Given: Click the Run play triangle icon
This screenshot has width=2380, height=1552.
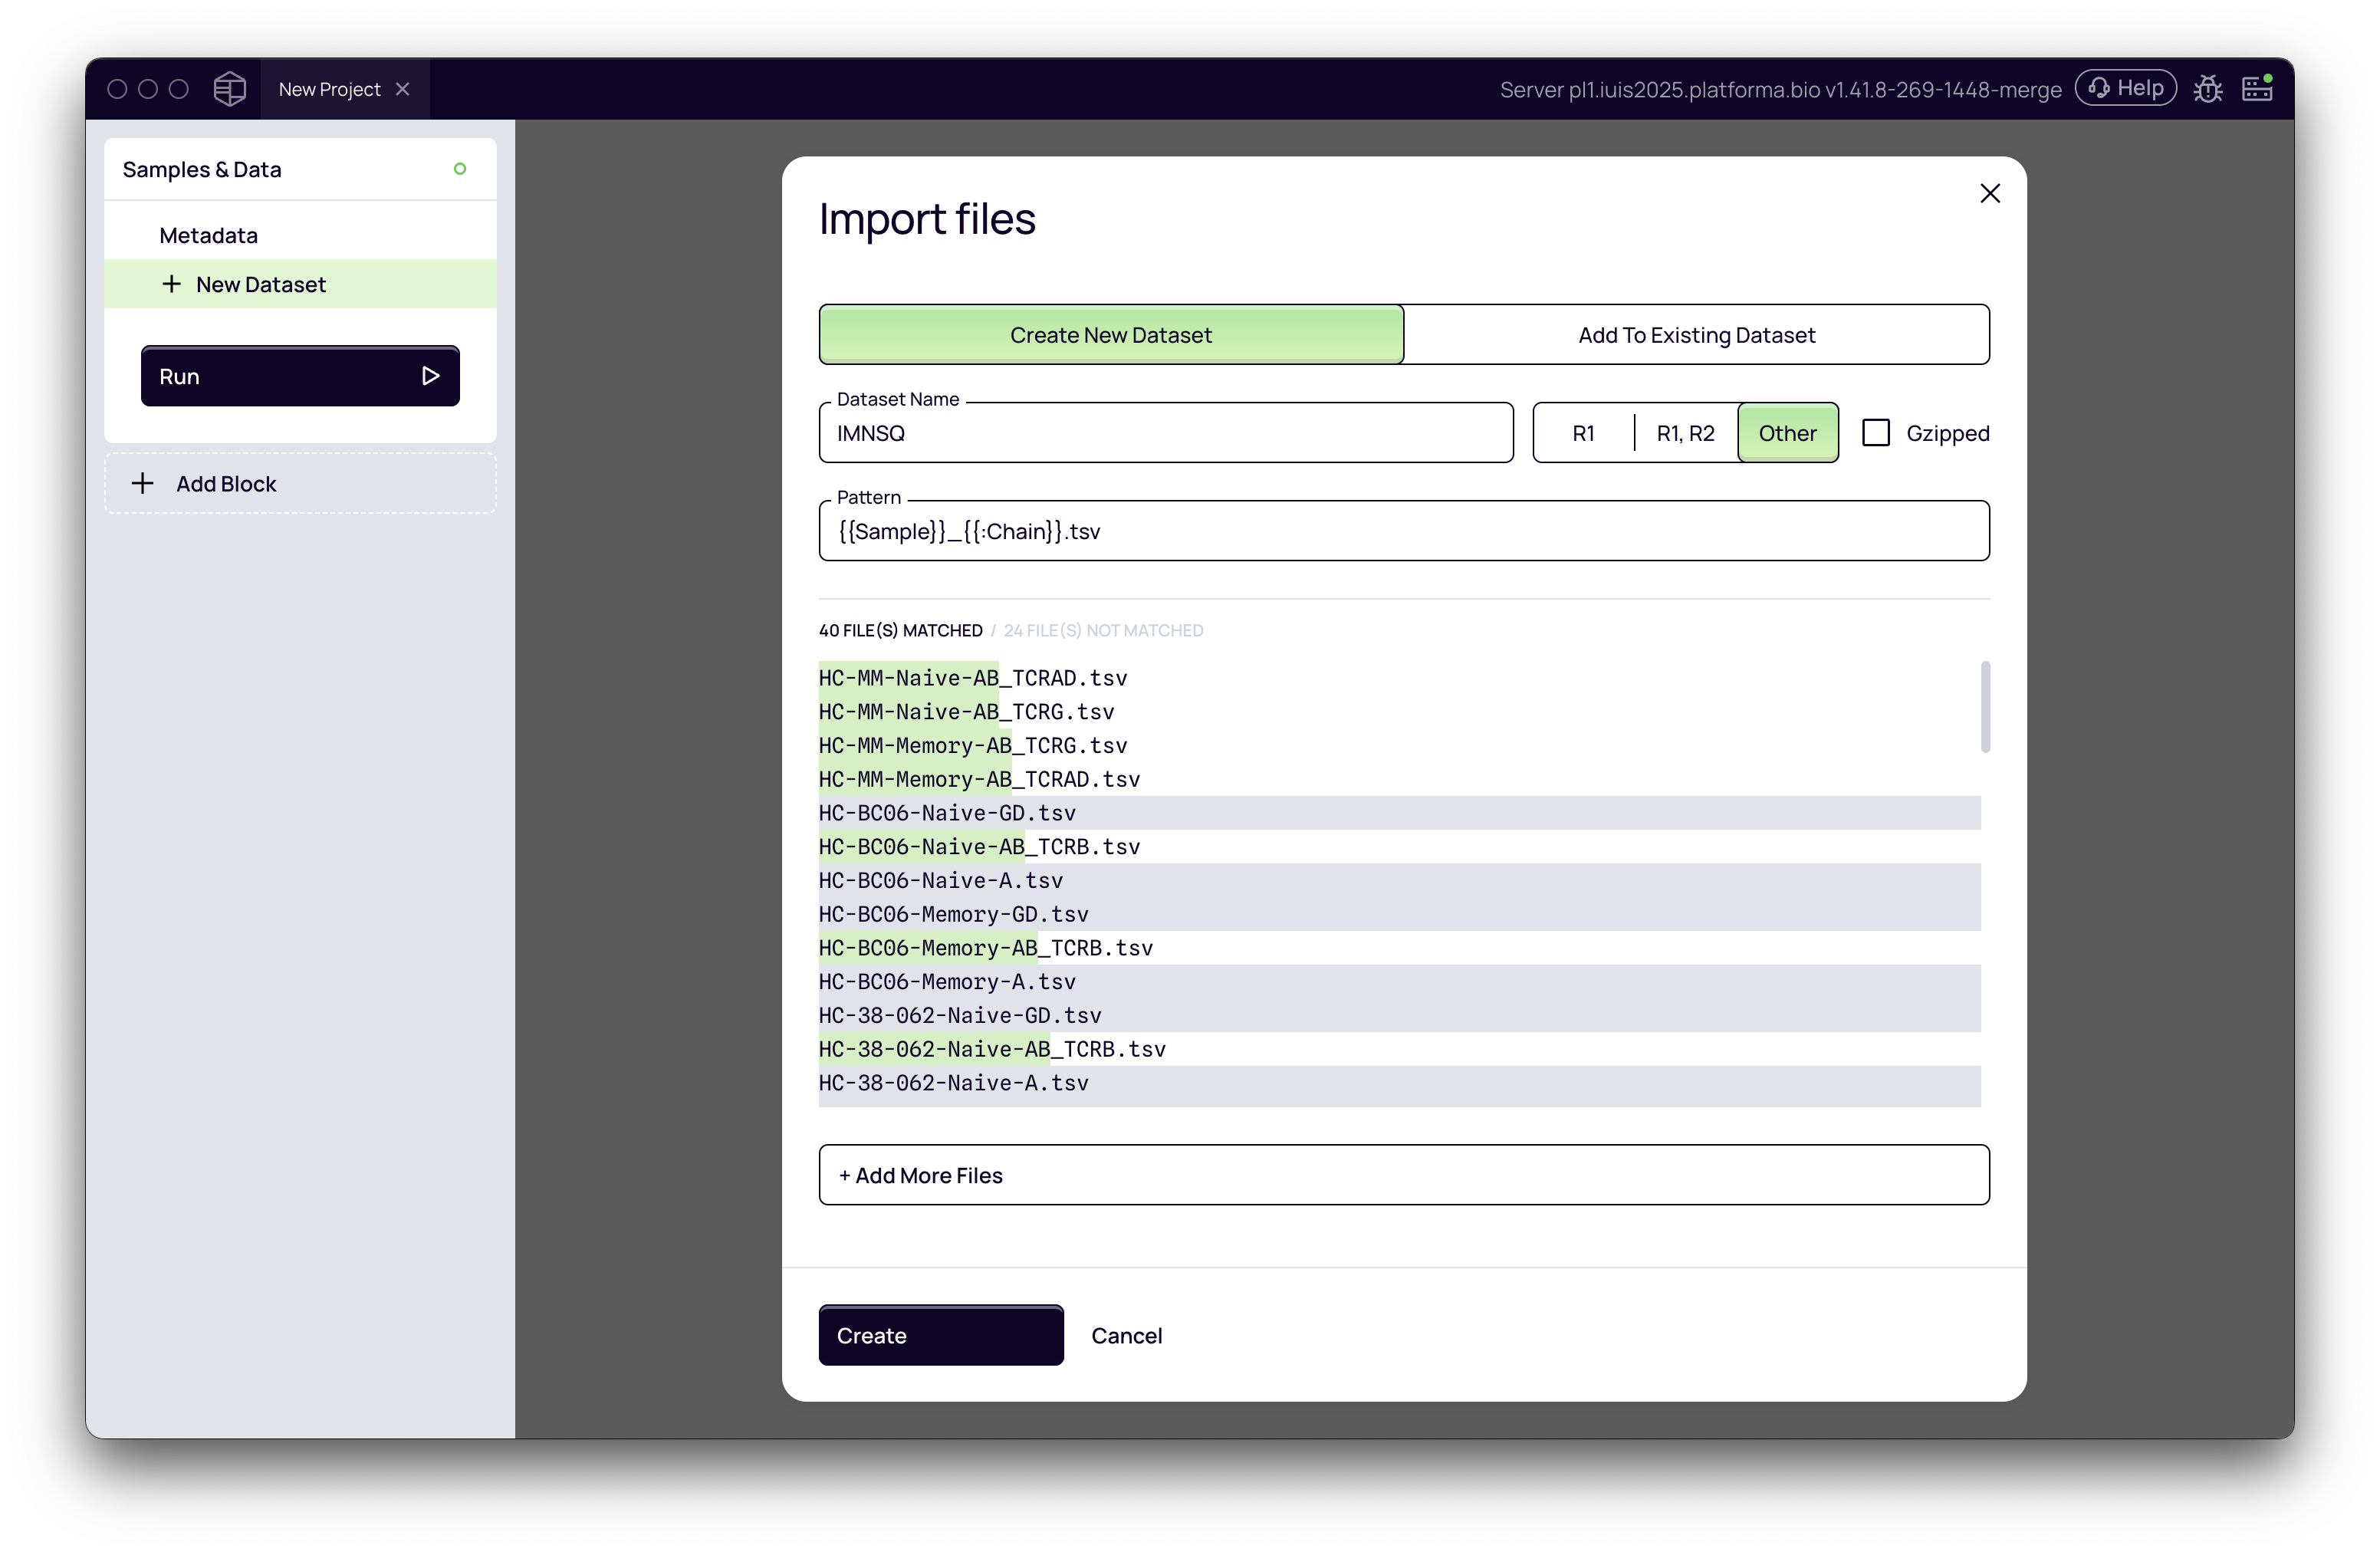Looking at the screenshot, I should click(x=430, y=376).
